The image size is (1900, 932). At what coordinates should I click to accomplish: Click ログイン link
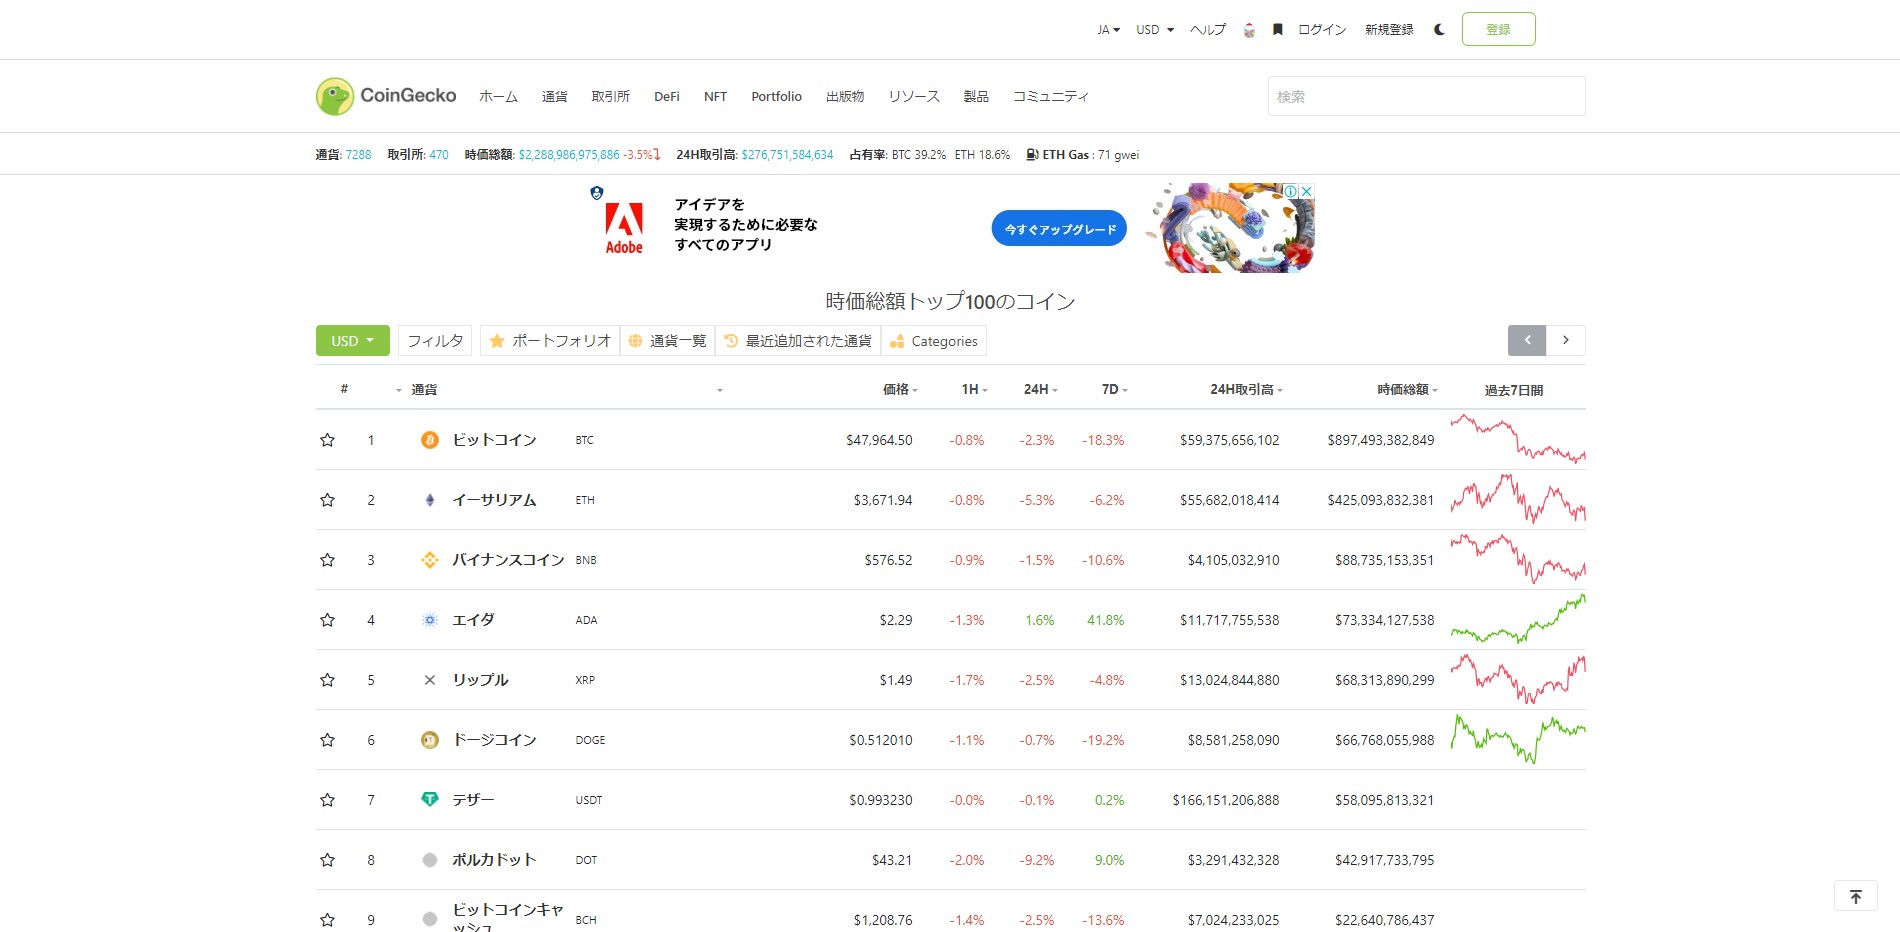pyautogui.click(x=1322, y=30)
